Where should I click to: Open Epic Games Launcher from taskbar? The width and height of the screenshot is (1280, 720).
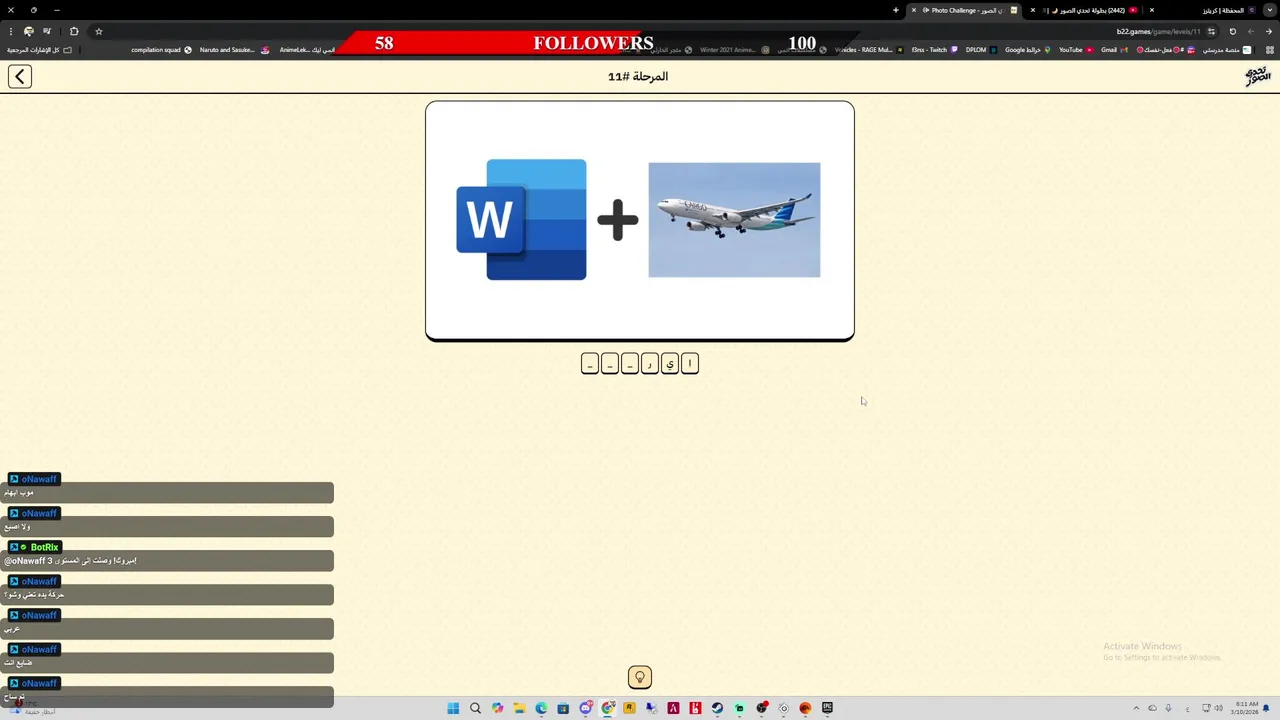pyautogui.click(x=827, y=708)
